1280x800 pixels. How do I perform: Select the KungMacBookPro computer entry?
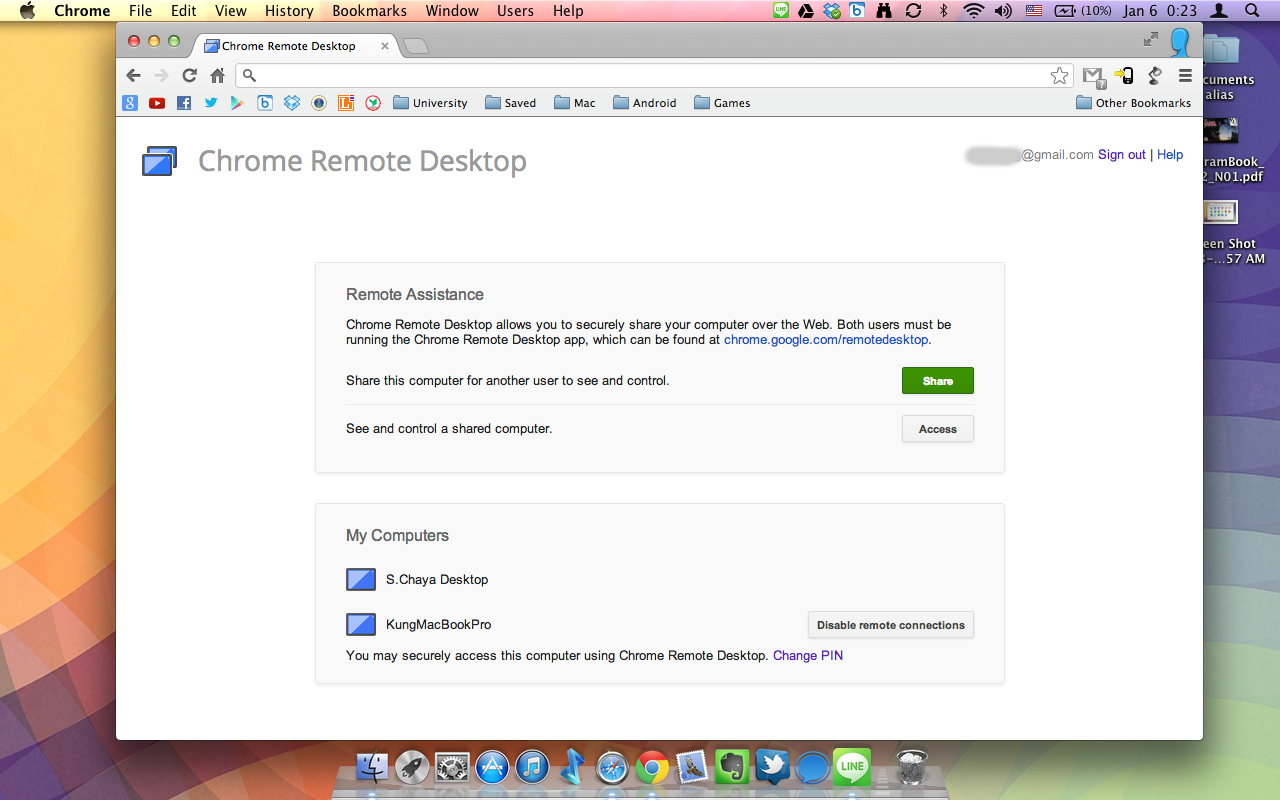pos(419,625)
